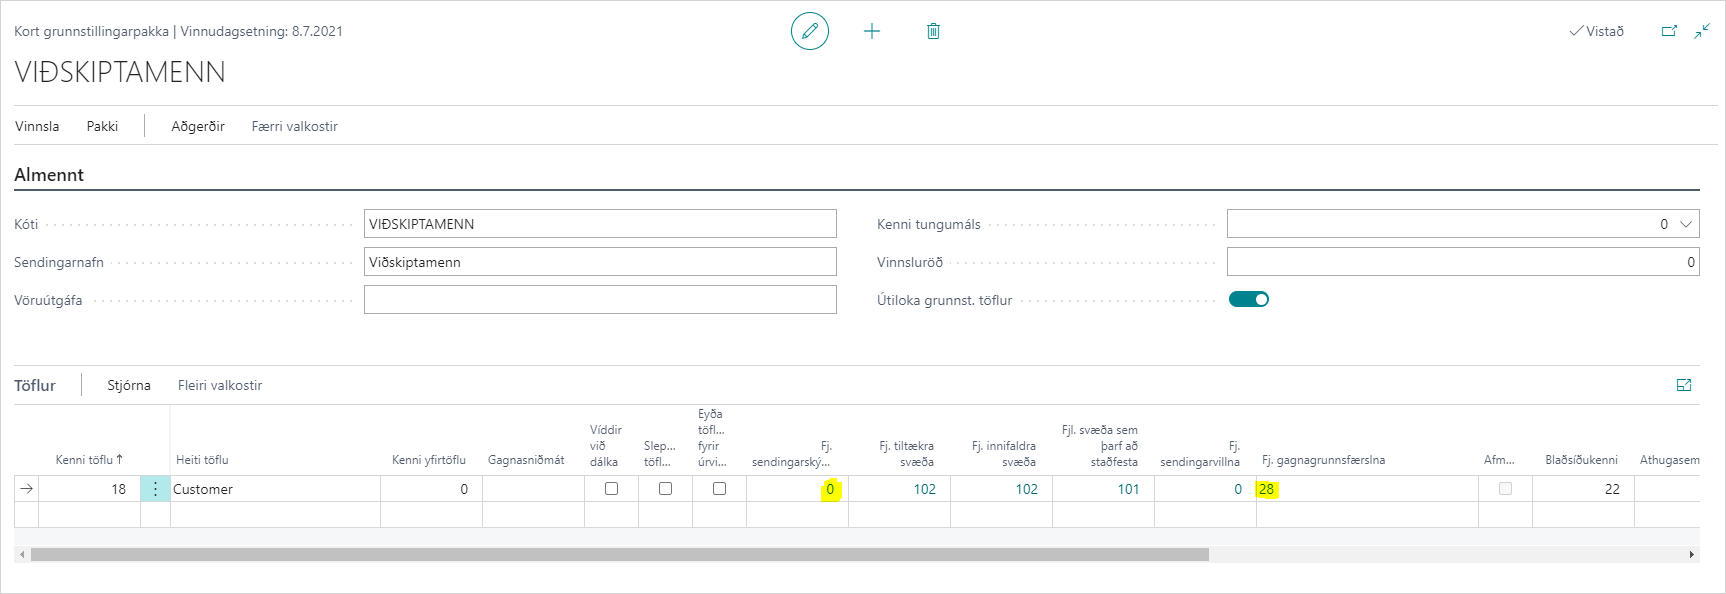Check the Eyða töflu fyrir úrvinnslu checkbox
The image size is (1726, 594).
click(x=719, y=489)
